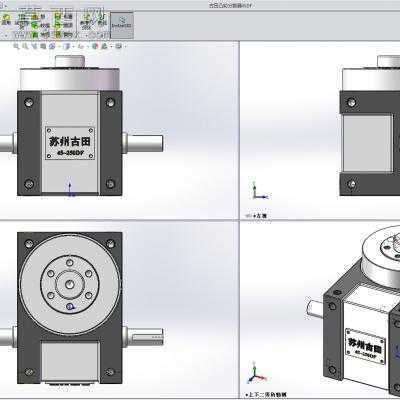Click the Edit Appearance icon
Viewport: 400px width, 400px height.
[x=95, y=46]
